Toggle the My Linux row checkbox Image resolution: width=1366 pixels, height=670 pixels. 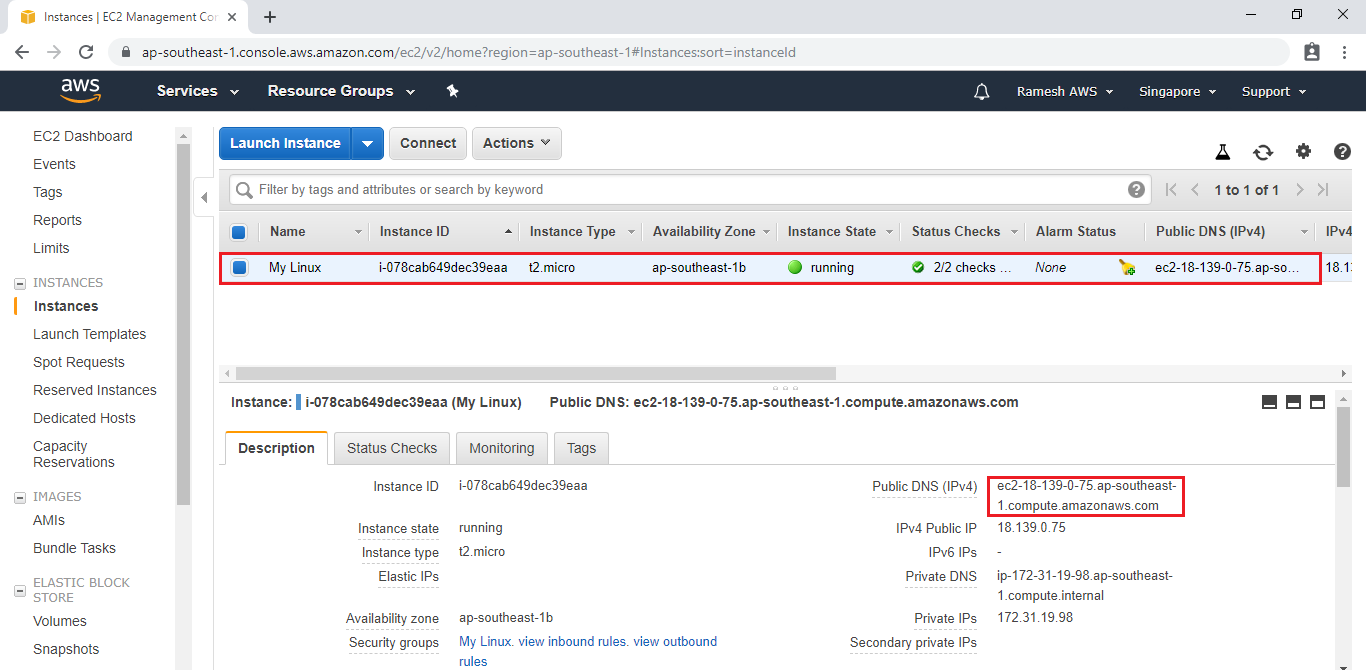pyautogui.click(x=240, y=268)
